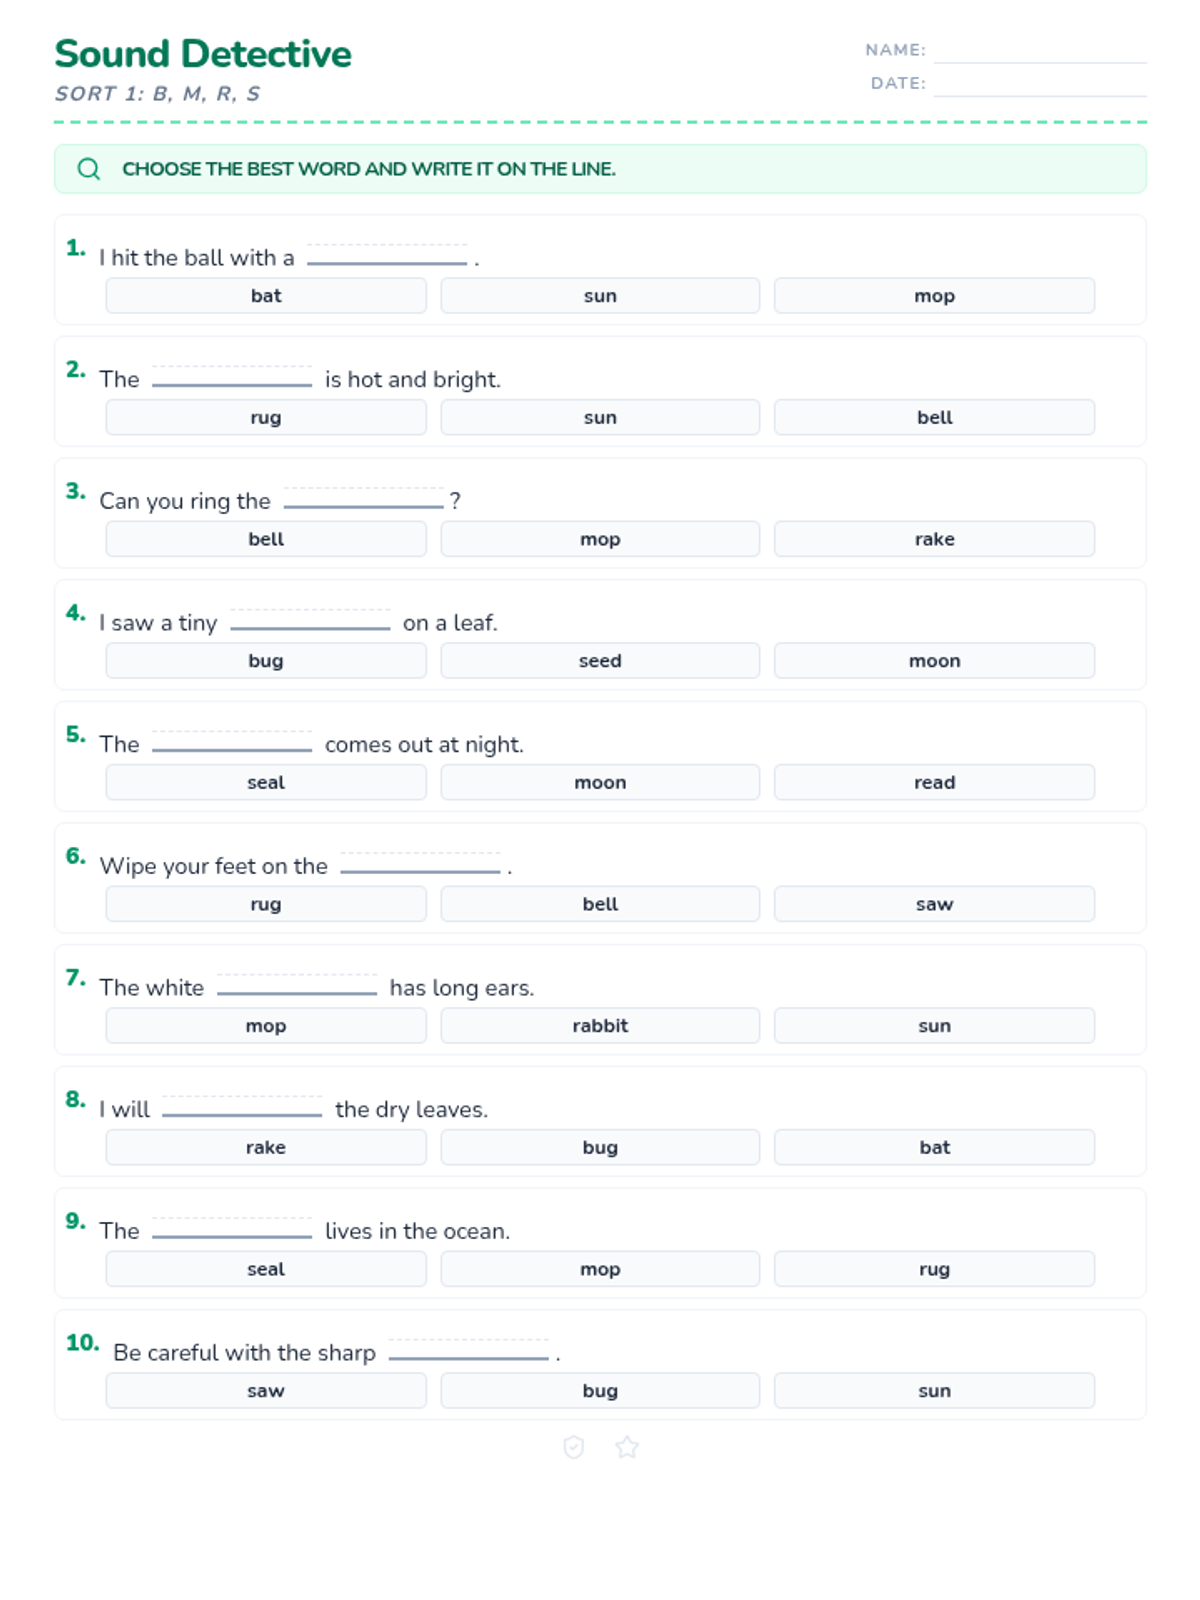1200x1600 pixels.
Task: Pick "rug" option under question 6
Action: 266,904
